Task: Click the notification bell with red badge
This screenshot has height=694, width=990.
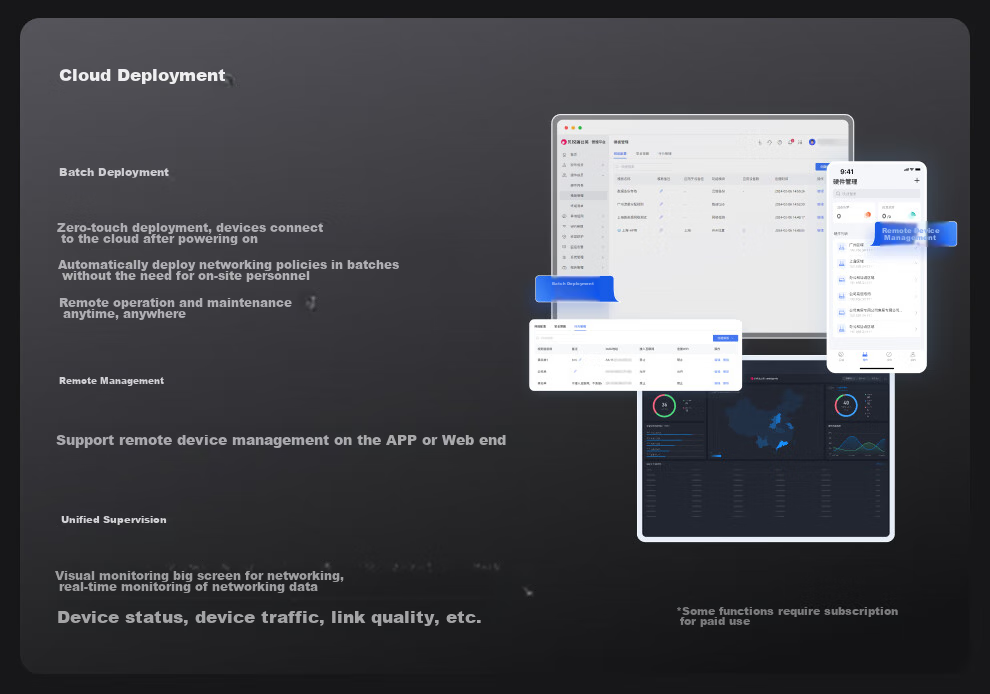Action: [x=791, y=142]
